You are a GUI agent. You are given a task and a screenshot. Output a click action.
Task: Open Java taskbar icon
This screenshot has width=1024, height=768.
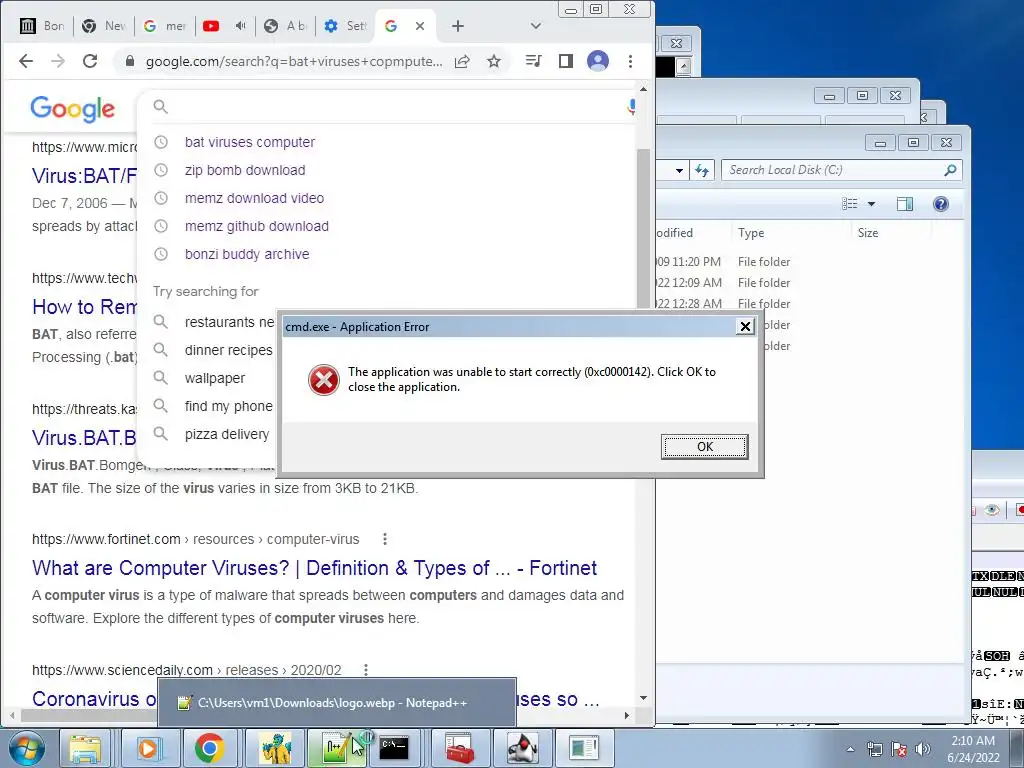pos(522,748)
